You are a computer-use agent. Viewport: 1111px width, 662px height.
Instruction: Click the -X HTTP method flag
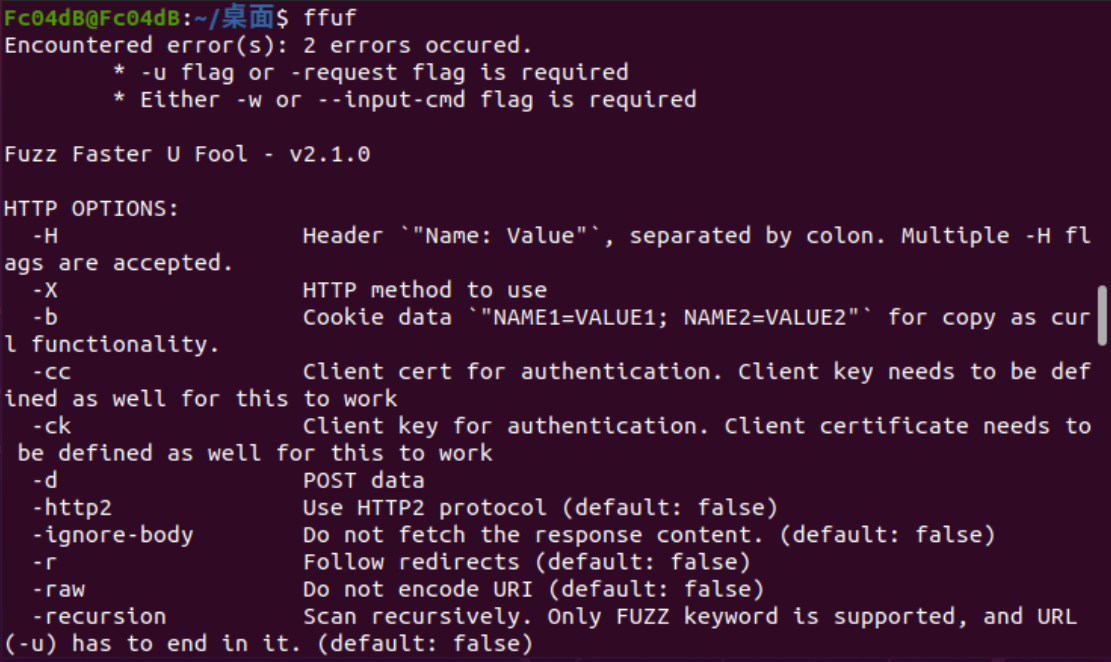45,290
